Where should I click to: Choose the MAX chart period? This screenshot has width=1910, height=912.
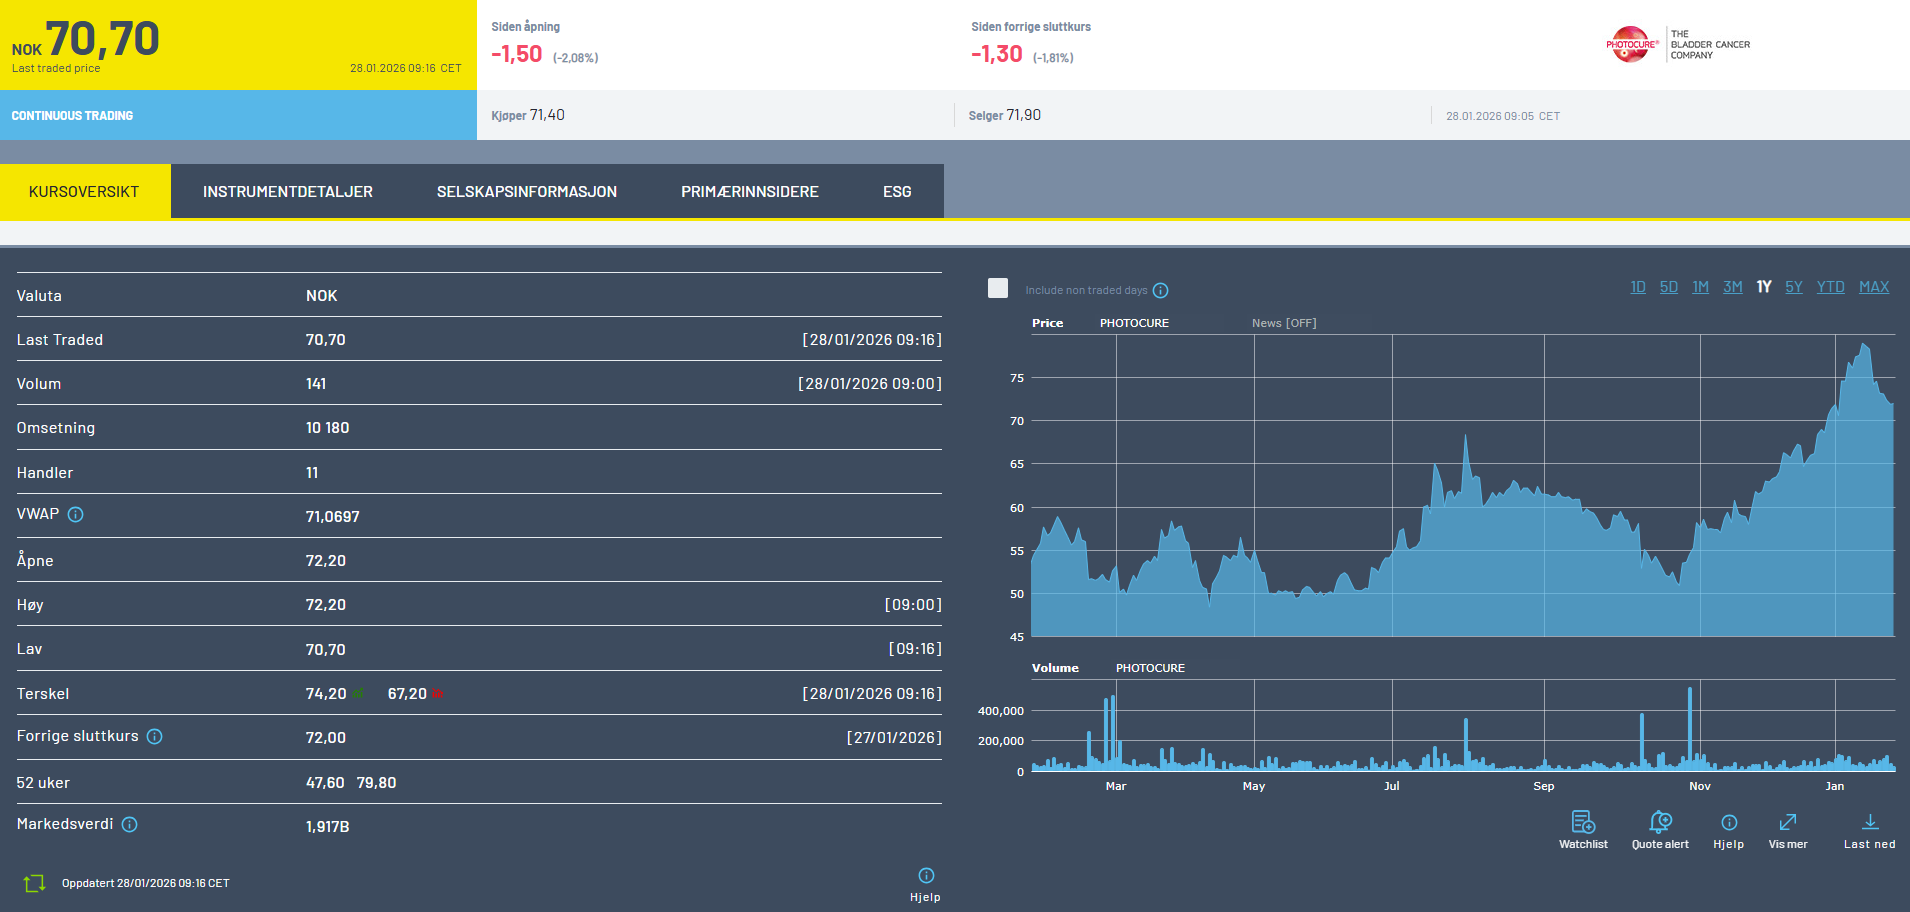pyautogui.click(x=1873, y=287)
